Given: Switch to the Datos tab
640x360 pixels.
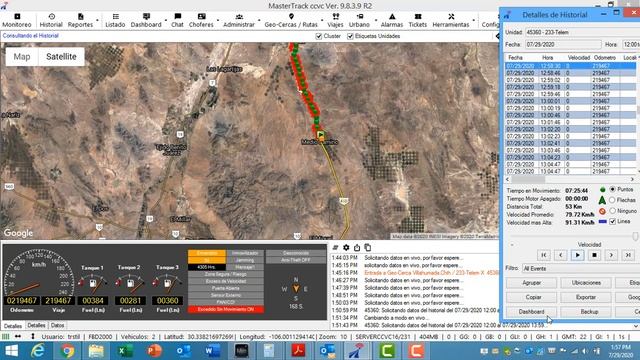Looking at the screenshot, I should (58, 325).
